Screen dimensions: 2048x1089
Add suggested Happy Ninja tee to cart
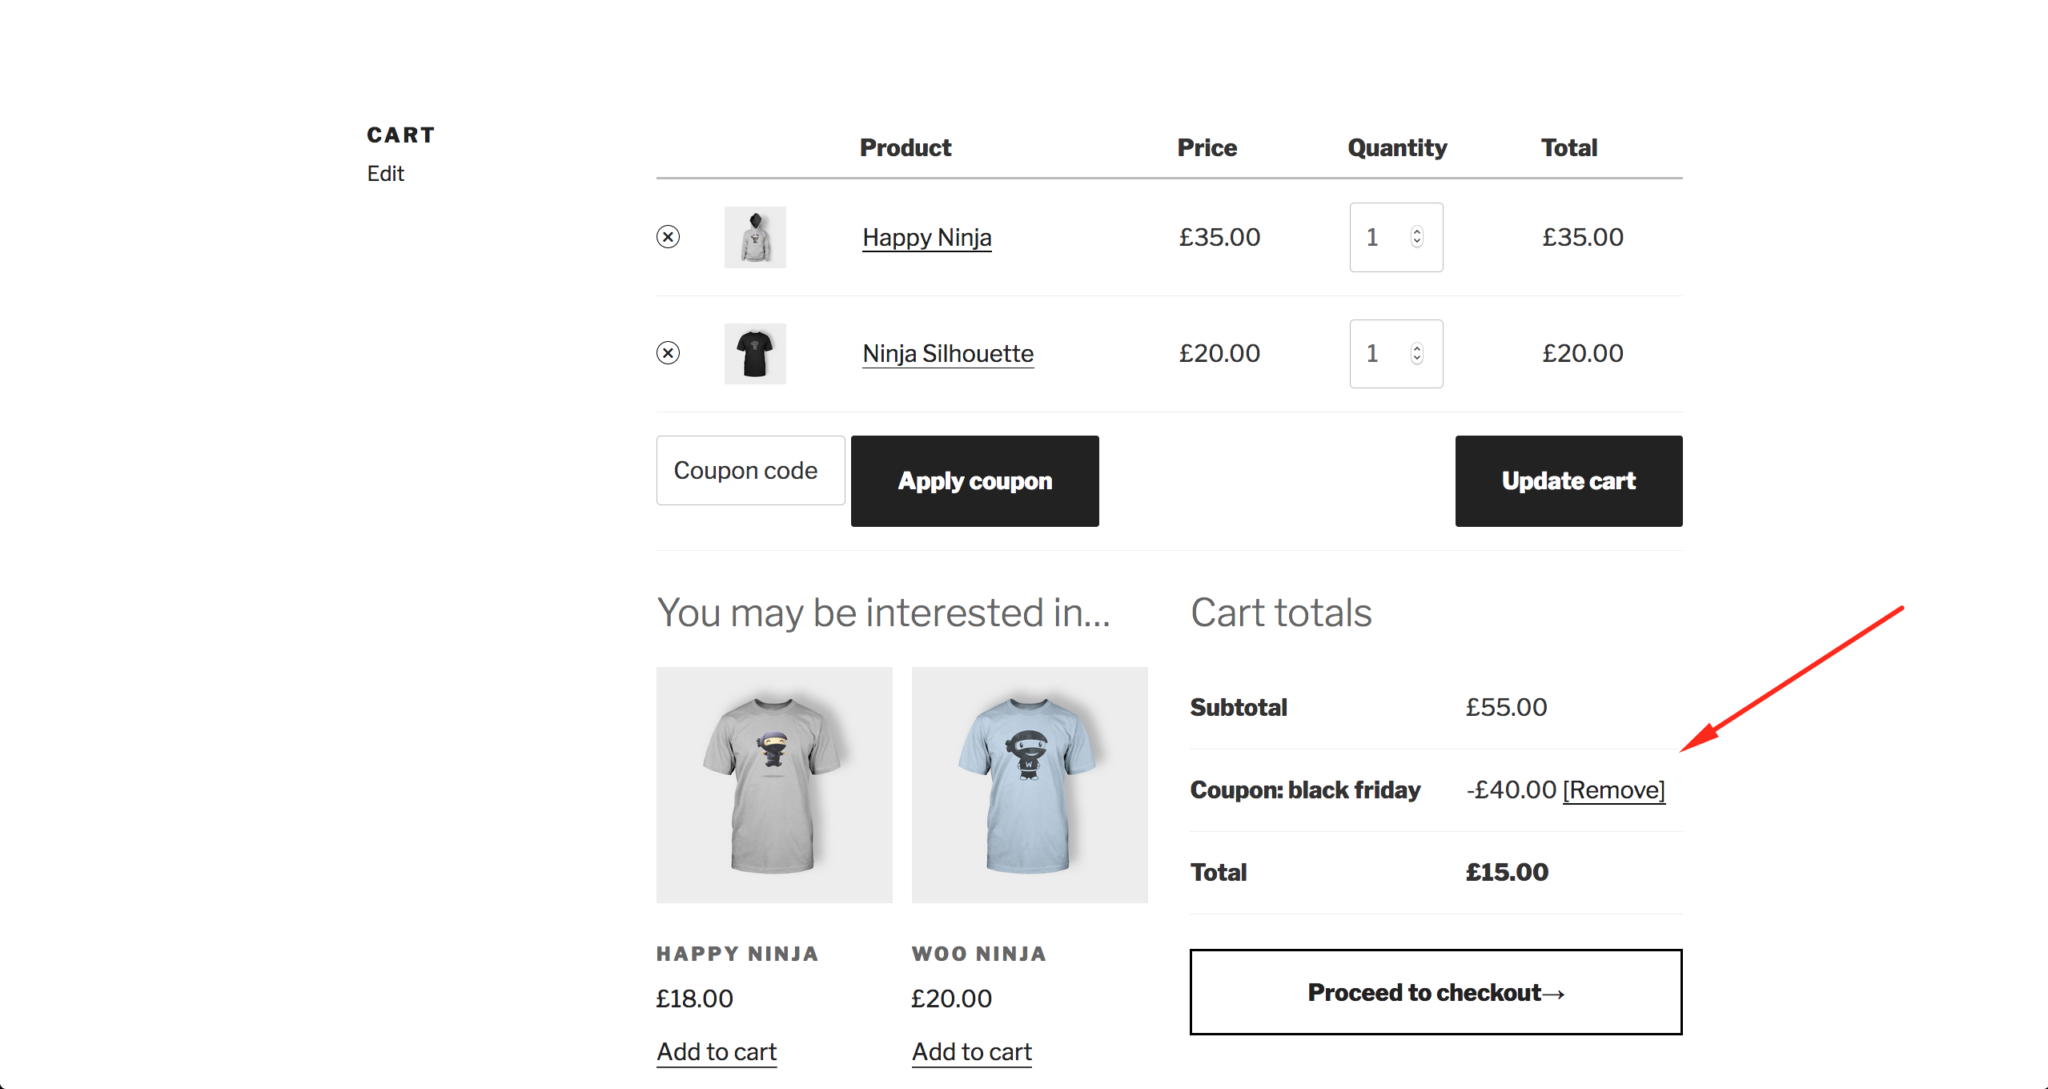point(716,1052)
